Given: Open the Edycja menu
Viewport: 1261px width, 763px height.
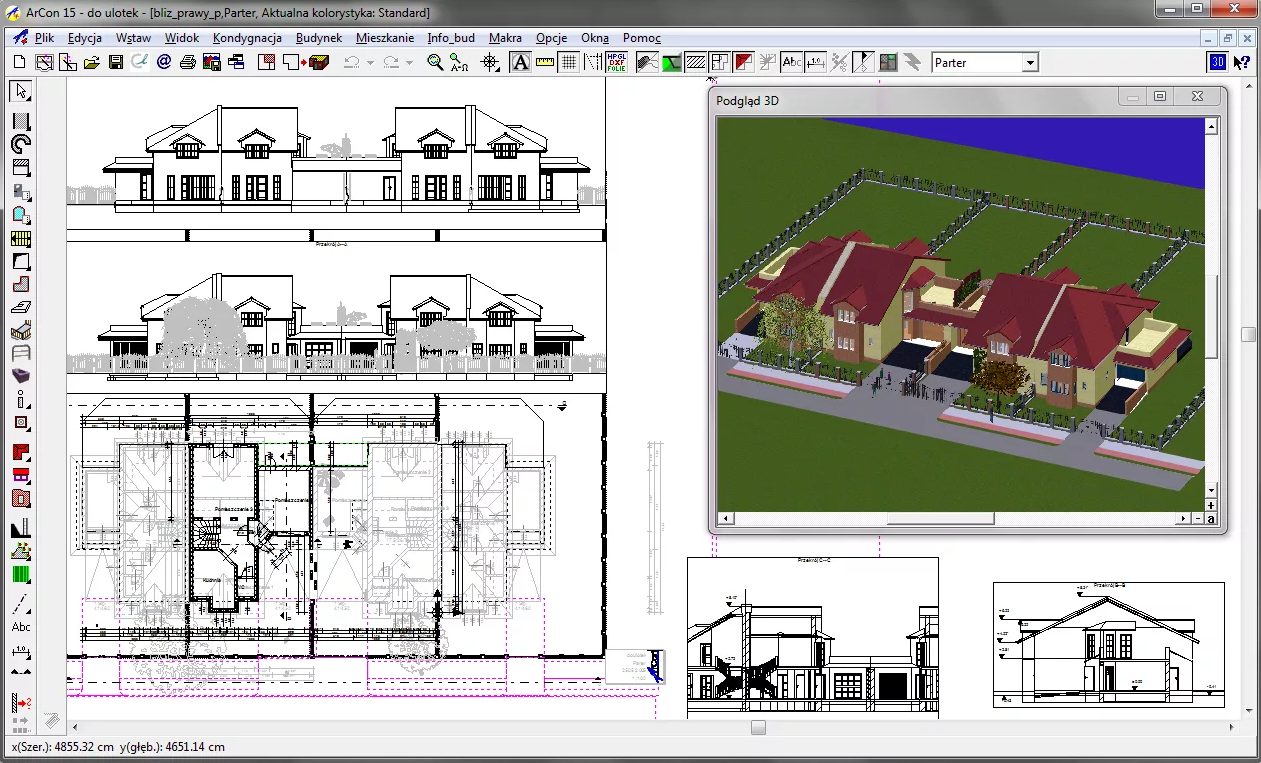Looking at the screenshot, I should 85,38.
